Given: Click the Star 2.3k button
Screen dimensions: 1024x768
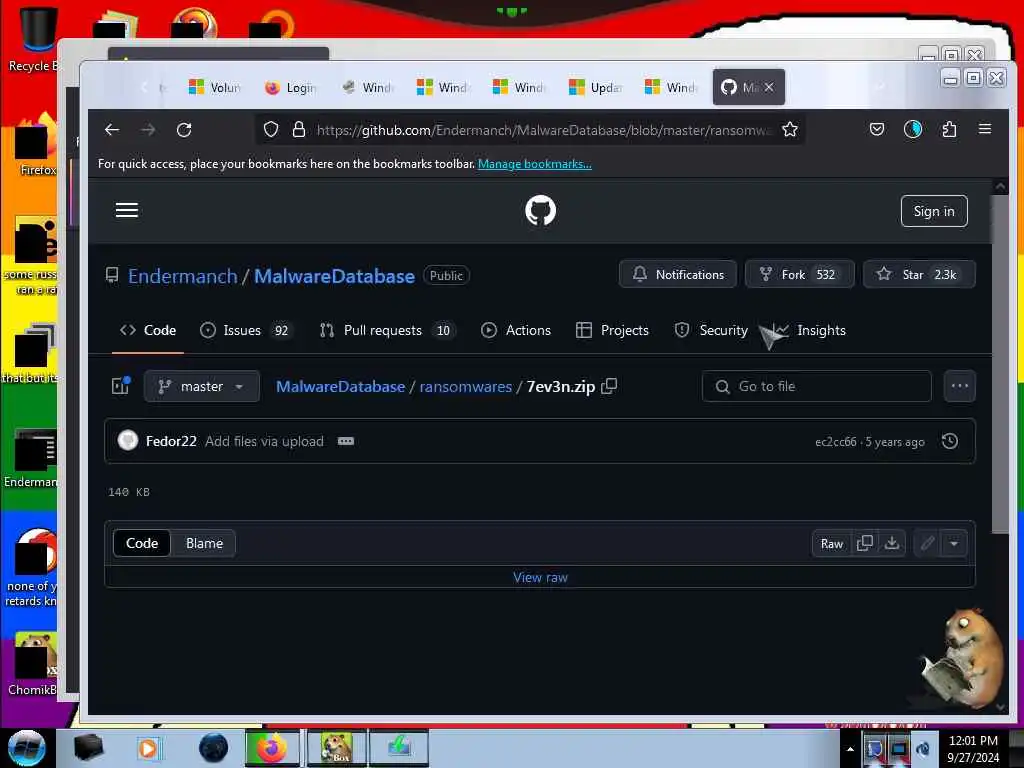Looking at the screenshot, I should pyautogui.click(x=919, y=274).
